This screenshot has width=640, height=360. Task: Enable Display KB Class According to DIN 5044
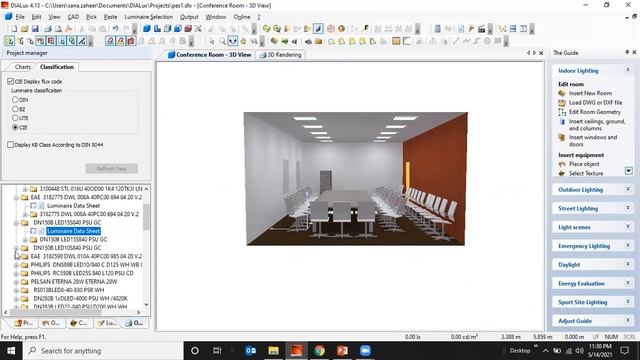[11, 144]
